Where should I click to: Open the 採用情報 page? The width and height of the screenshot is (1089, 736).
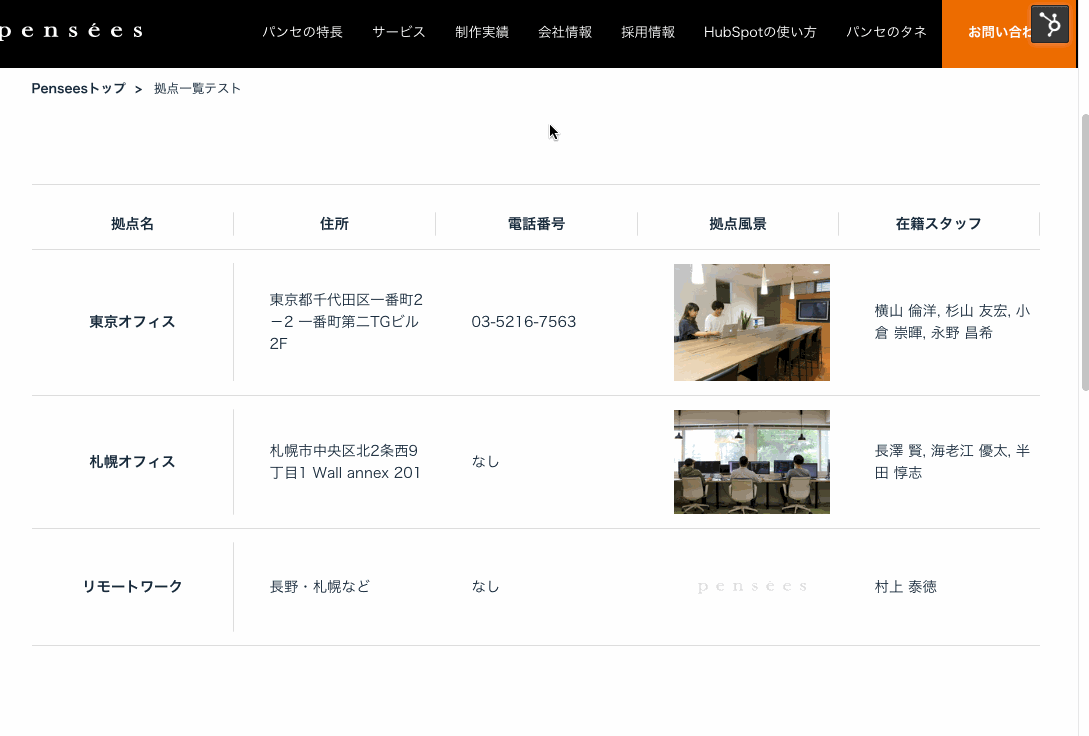[x=648, y=32]
